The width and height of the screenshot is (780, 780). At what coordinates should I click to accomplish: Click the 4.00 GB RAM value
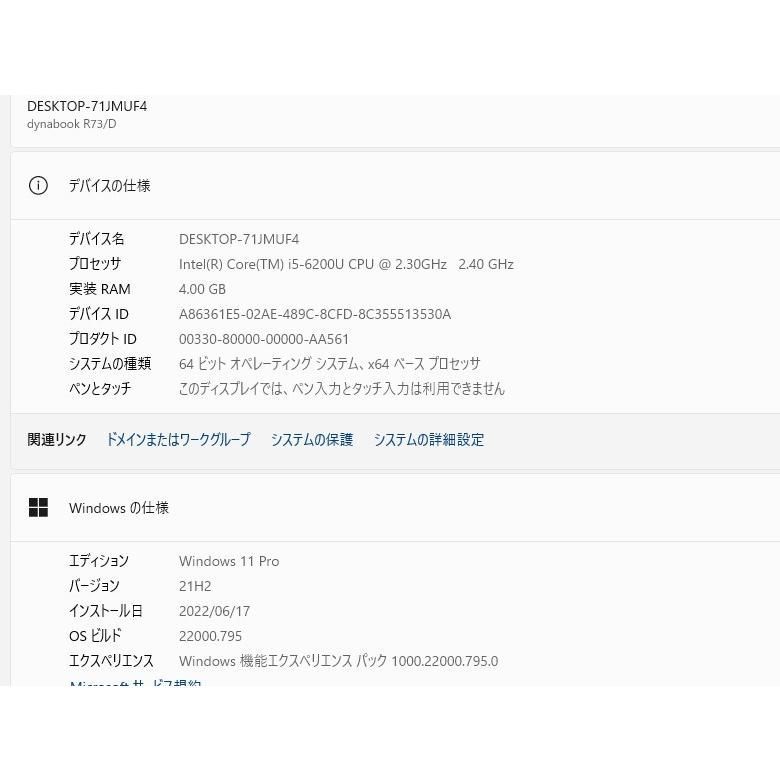[202, 289]
